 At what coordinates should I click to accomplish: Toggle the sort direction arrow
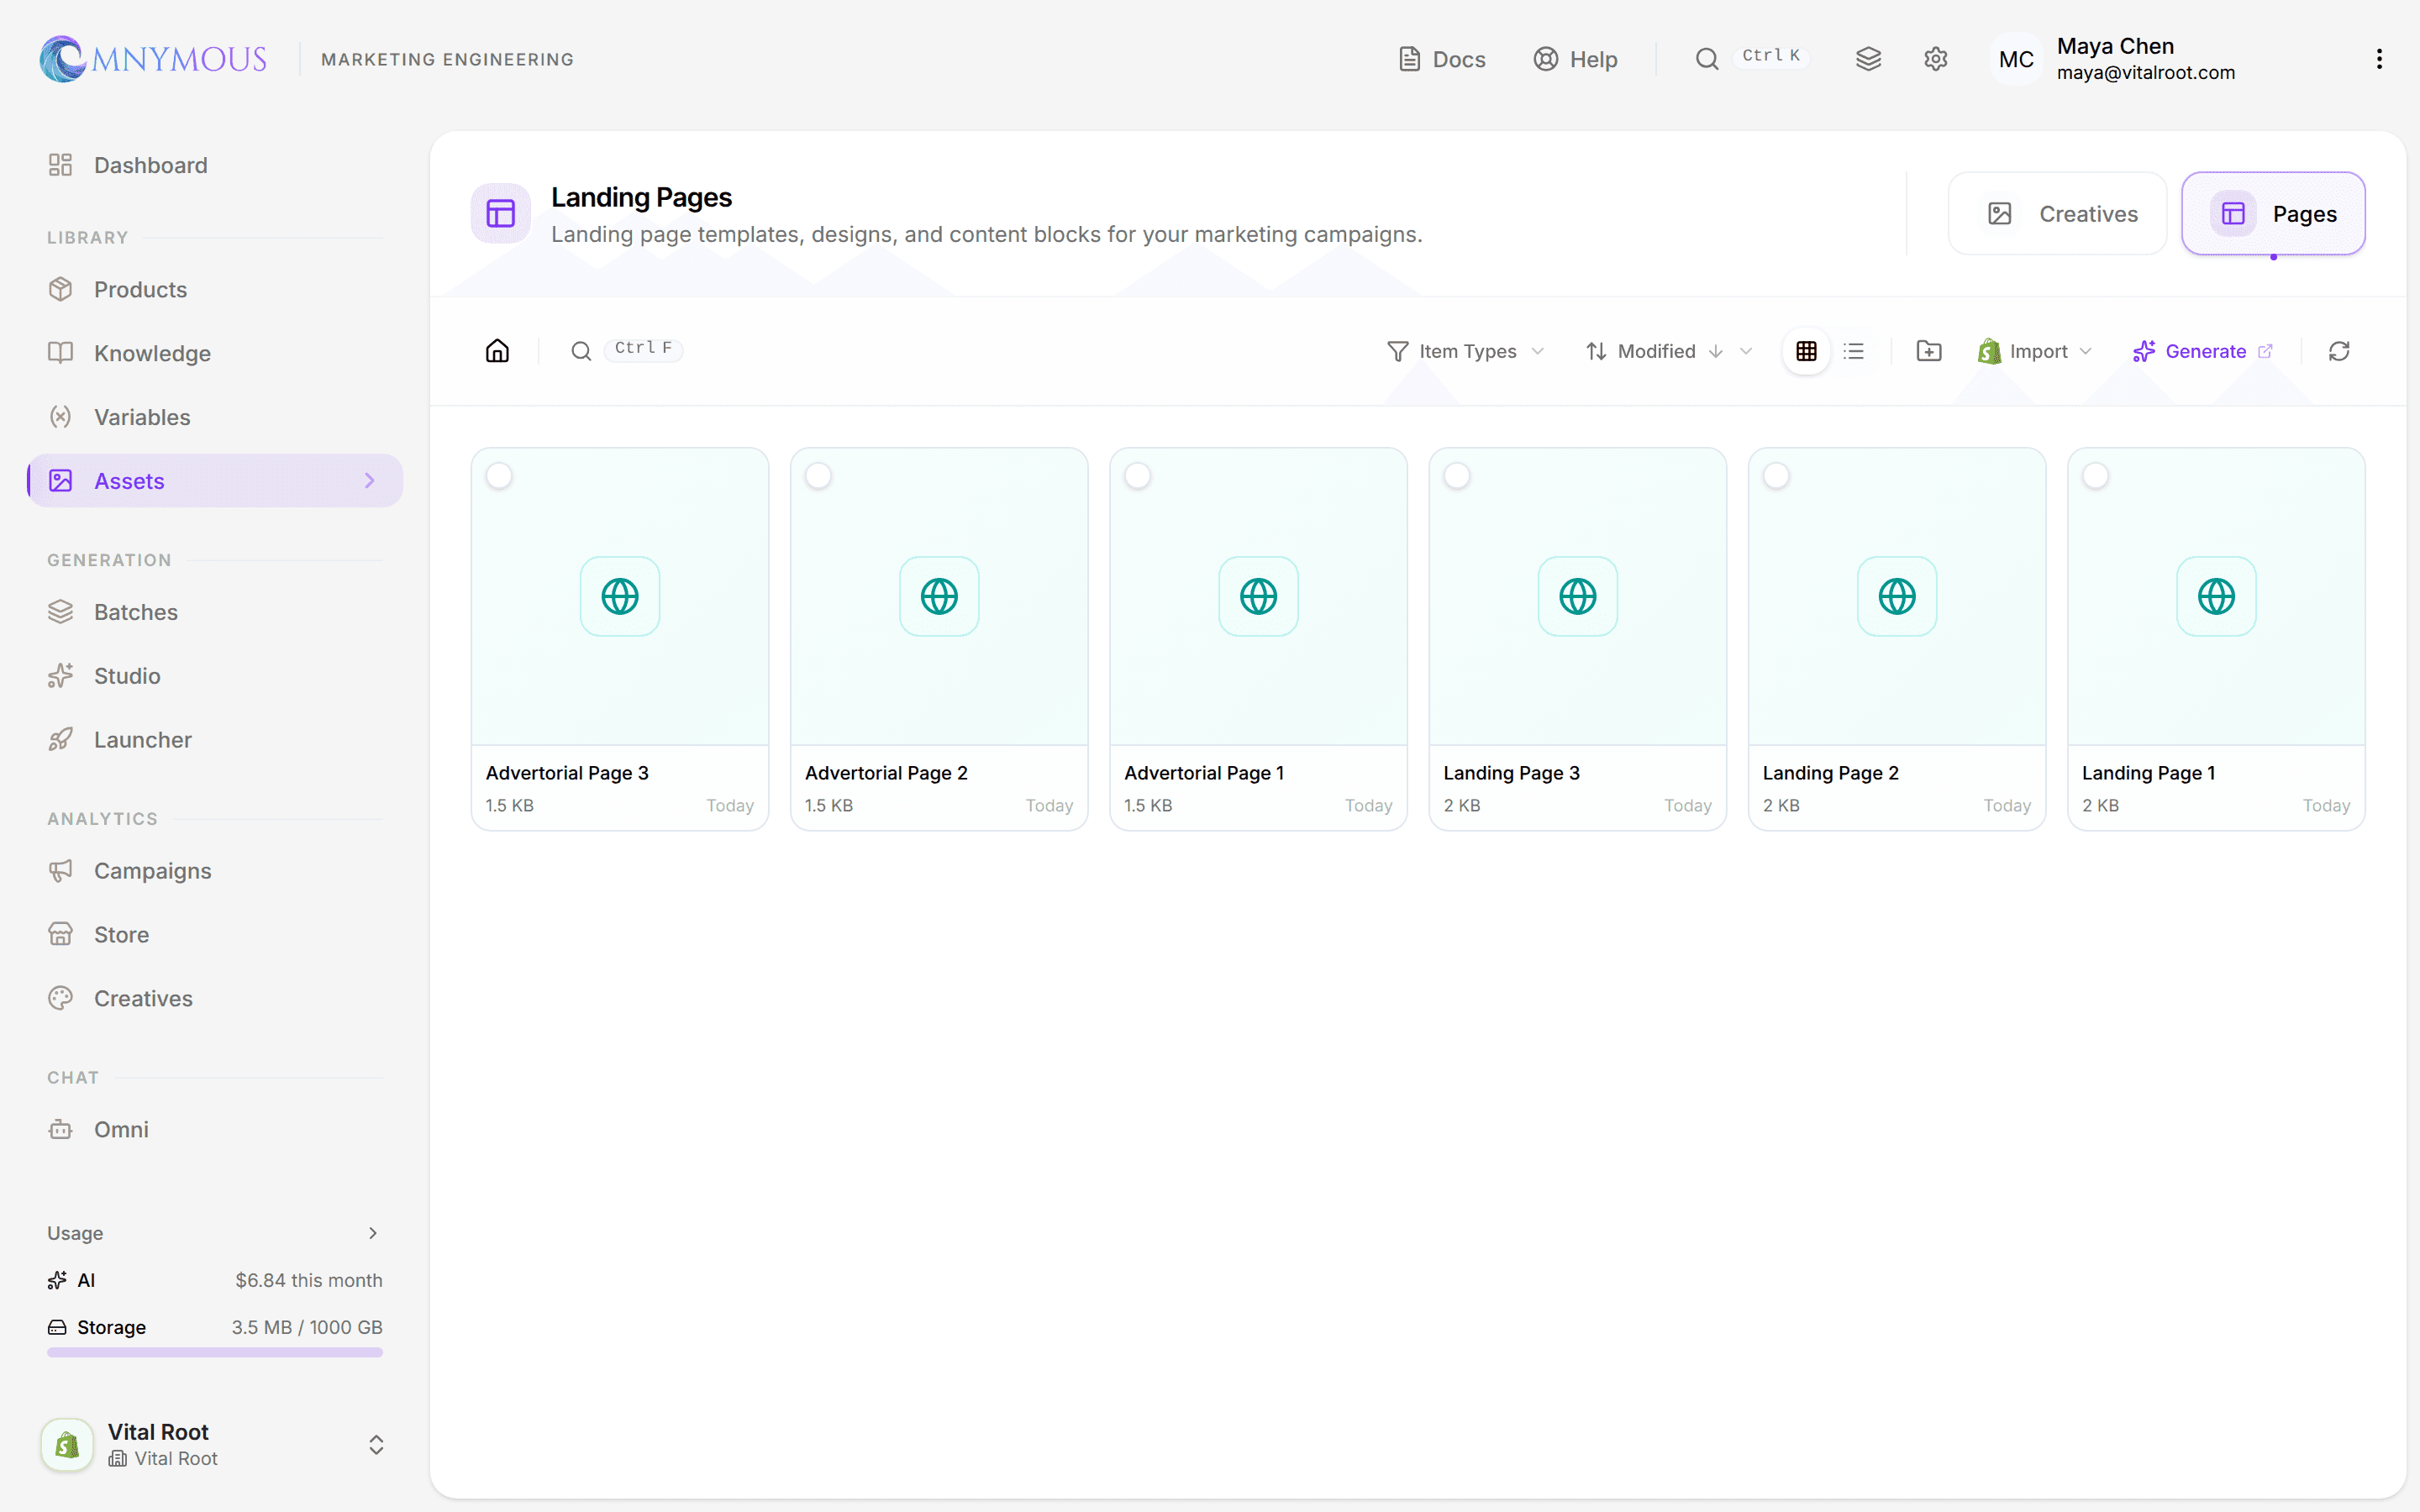pyautogui.click(x=1716, y=351)
